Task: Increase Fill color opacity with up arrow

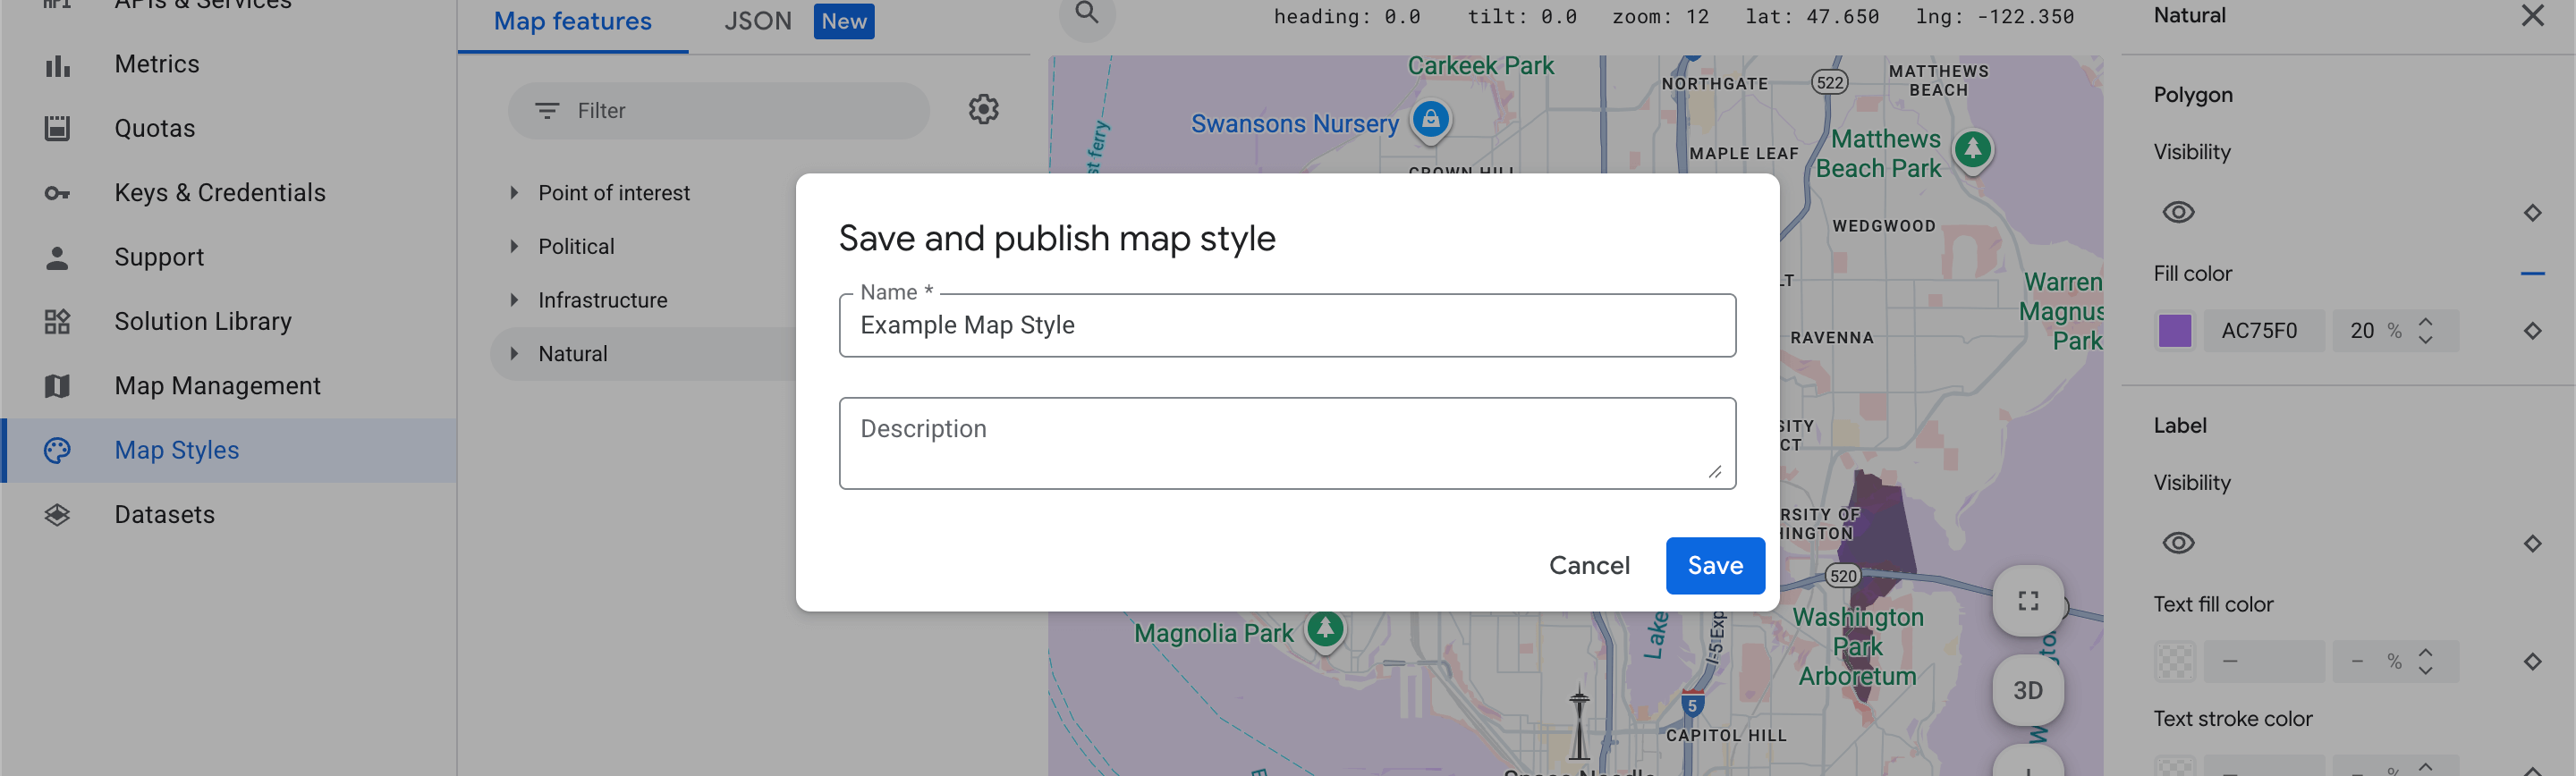Action: coord(2425,322)
